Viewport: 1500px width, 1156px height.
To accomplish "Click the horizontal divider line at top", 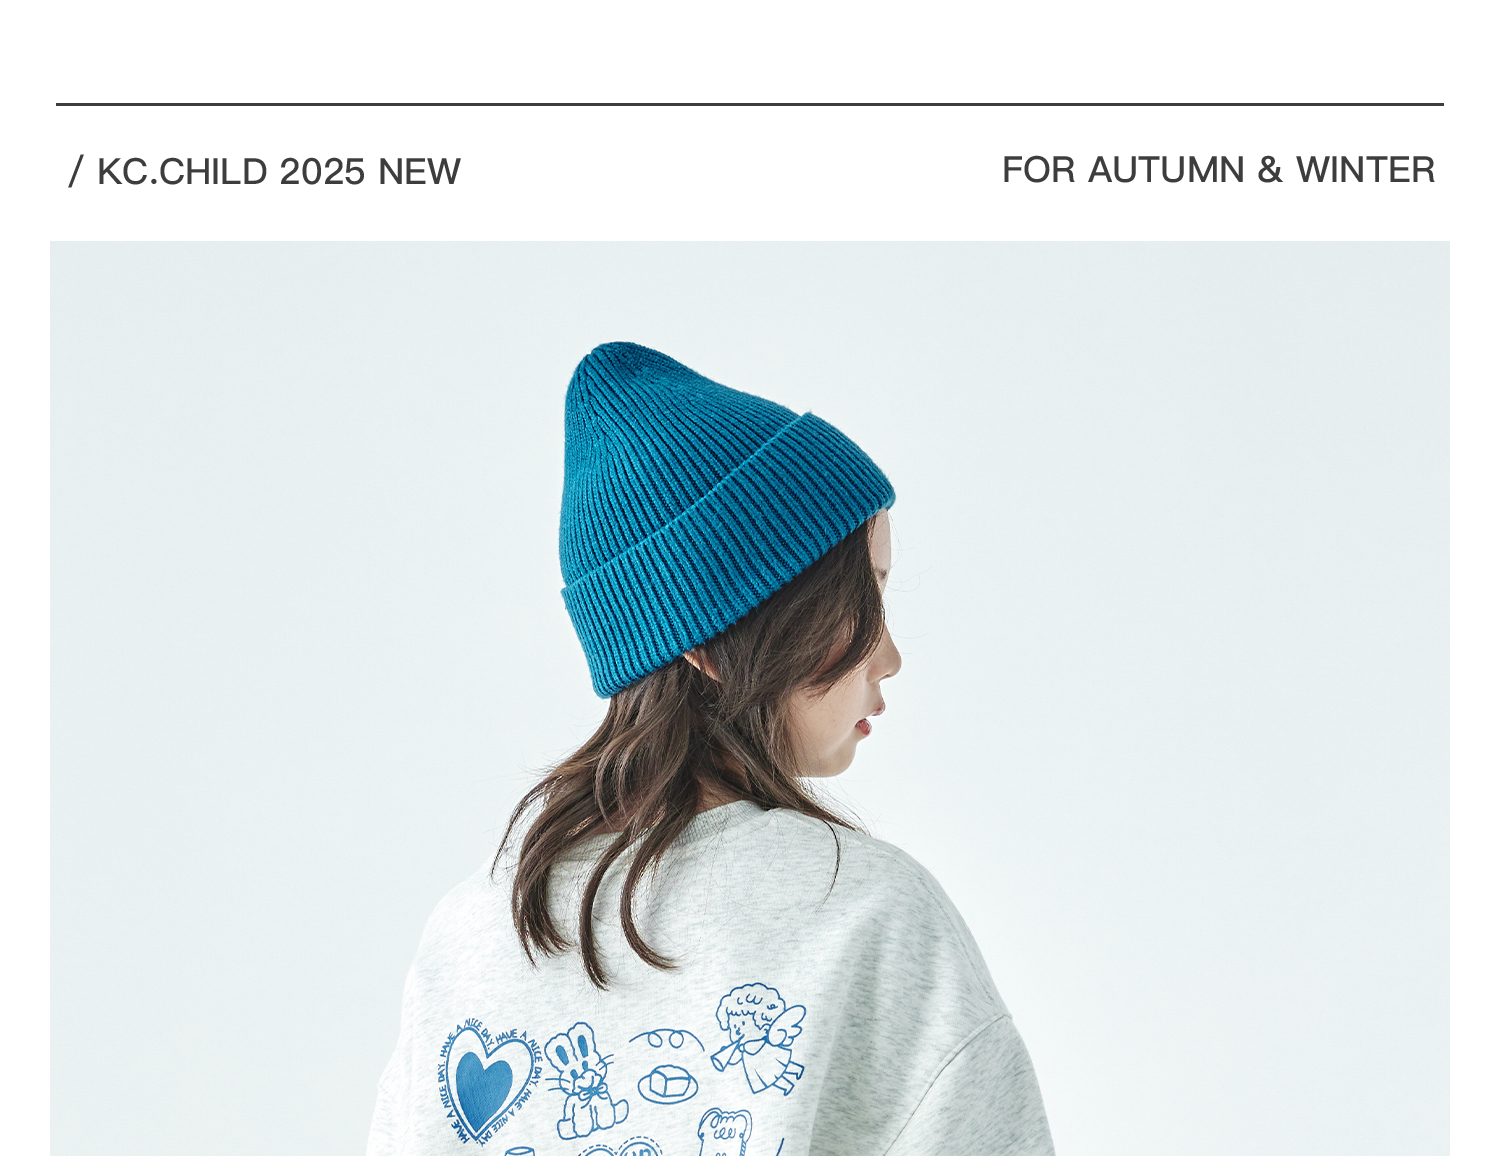I will pos(750,104).
